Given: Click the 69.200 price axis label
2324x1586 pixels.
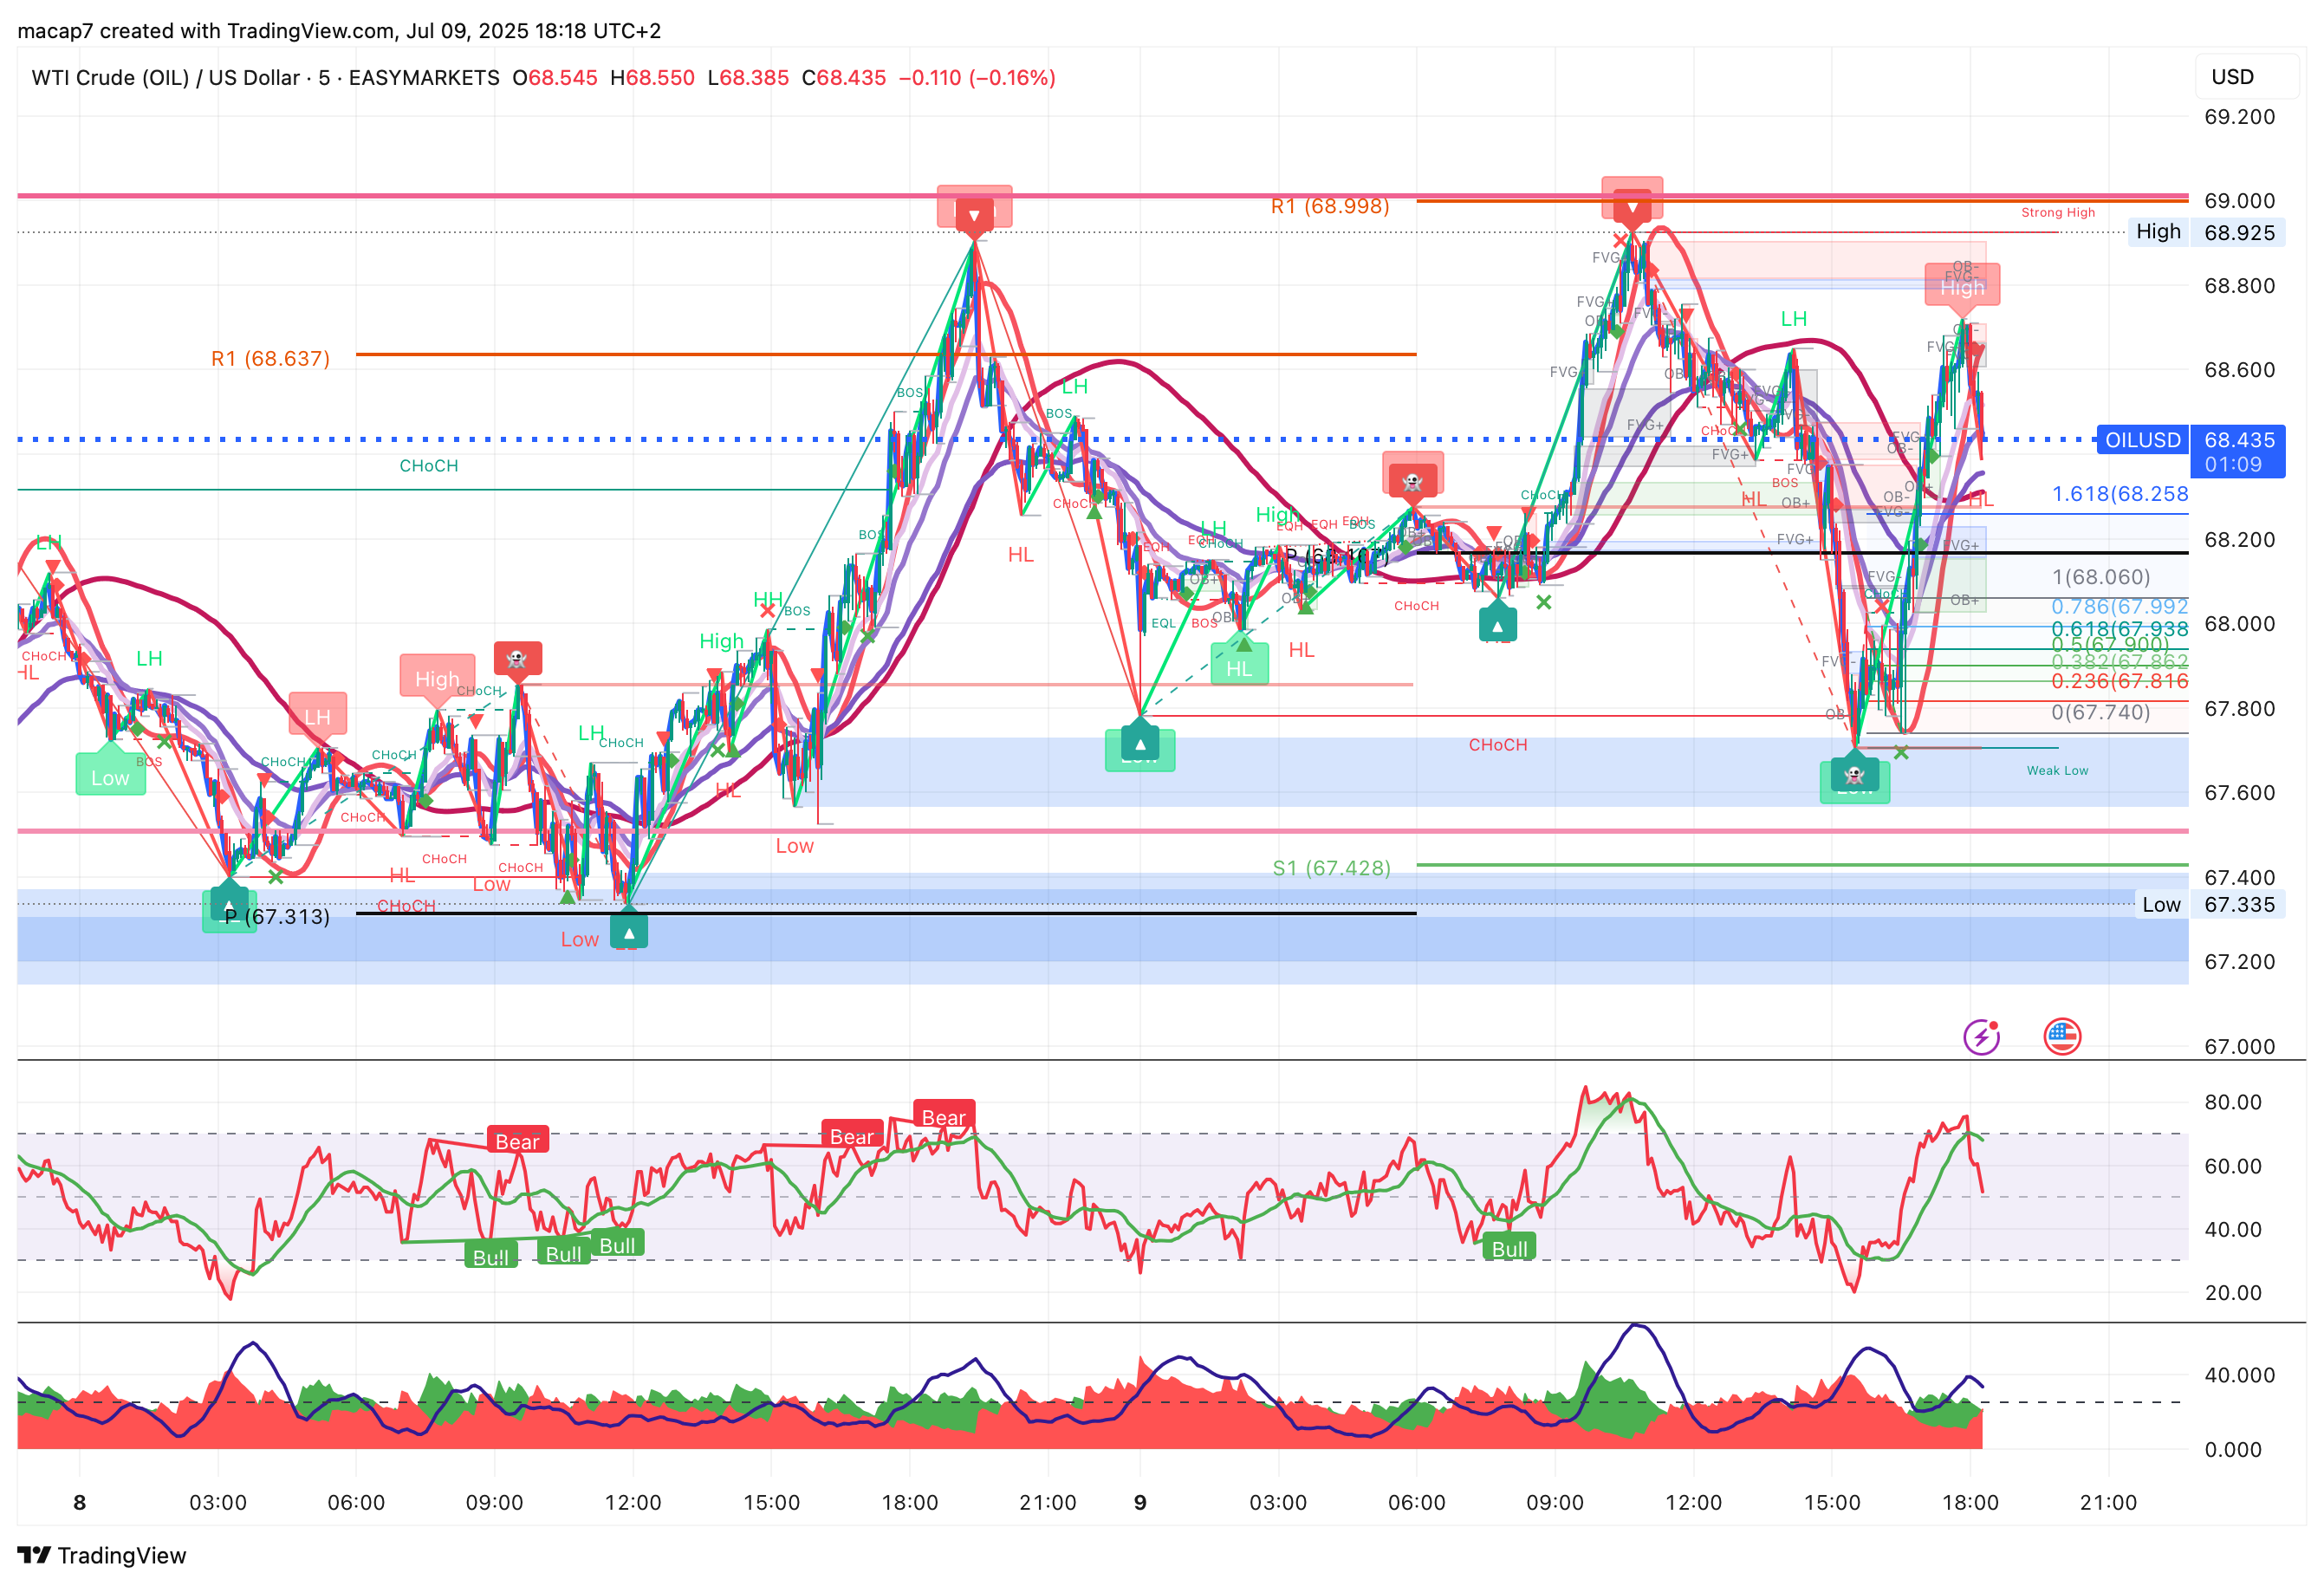Looking at the screenshot, I should tap(2239, 116).
